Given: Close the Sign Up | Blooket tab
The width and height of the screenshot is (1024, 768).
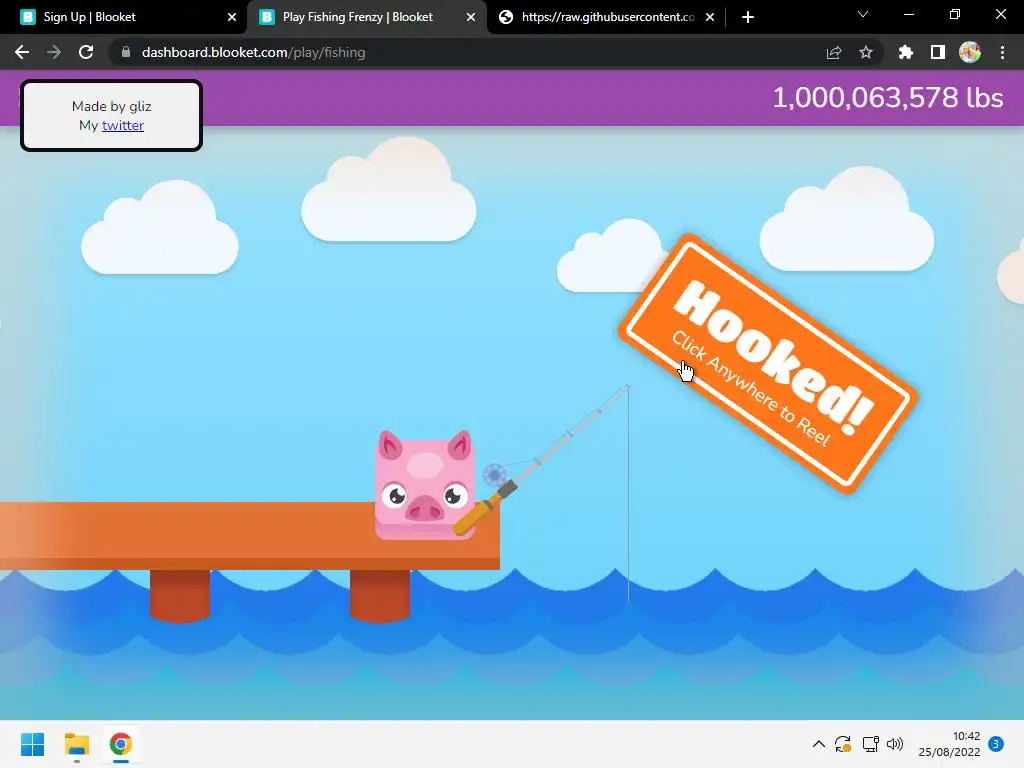Looking at the screenshot, I should point(232,17).
